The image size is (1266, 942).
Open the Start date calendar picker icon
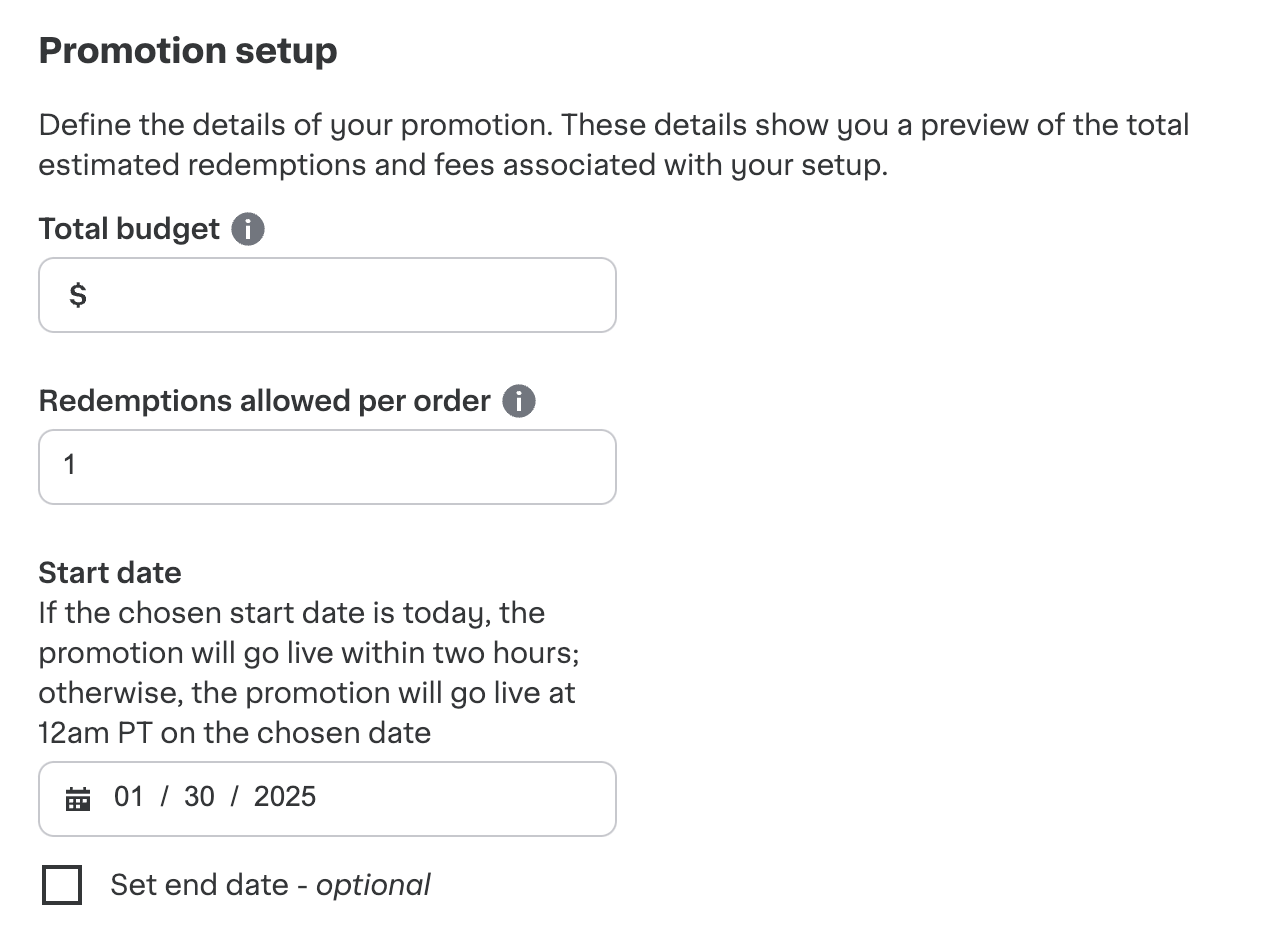[x=78, y=798]
